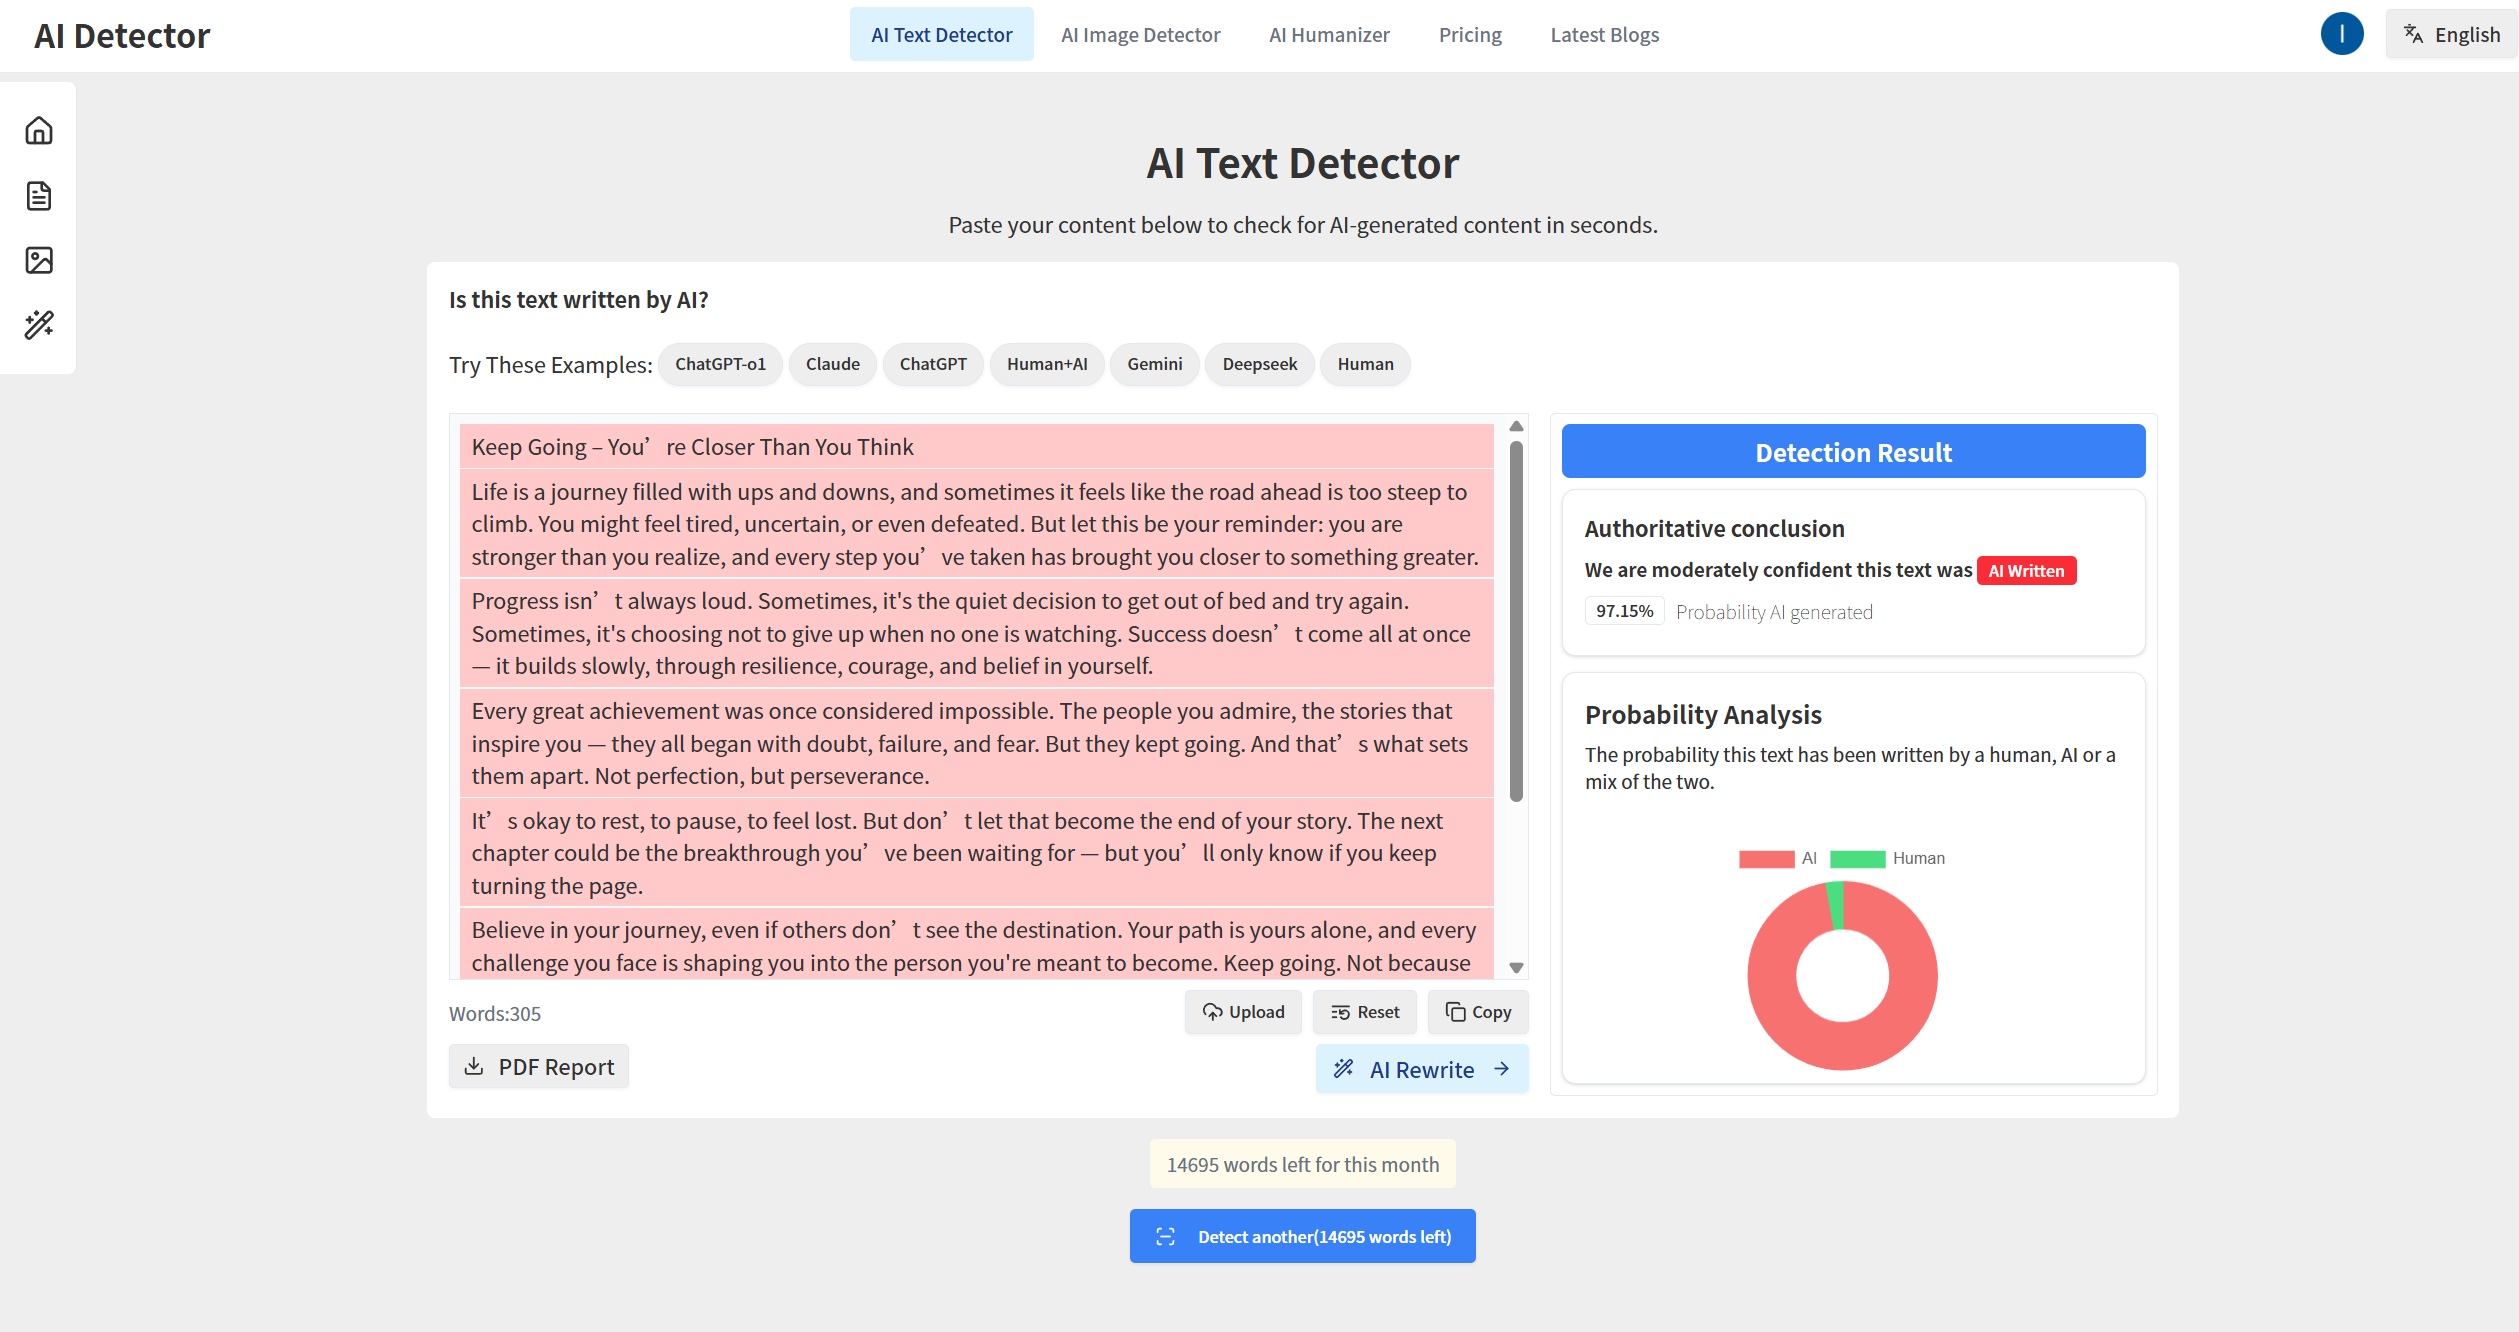
Task: Click the document icon in the sidebar
Action: tap(39, 196)
